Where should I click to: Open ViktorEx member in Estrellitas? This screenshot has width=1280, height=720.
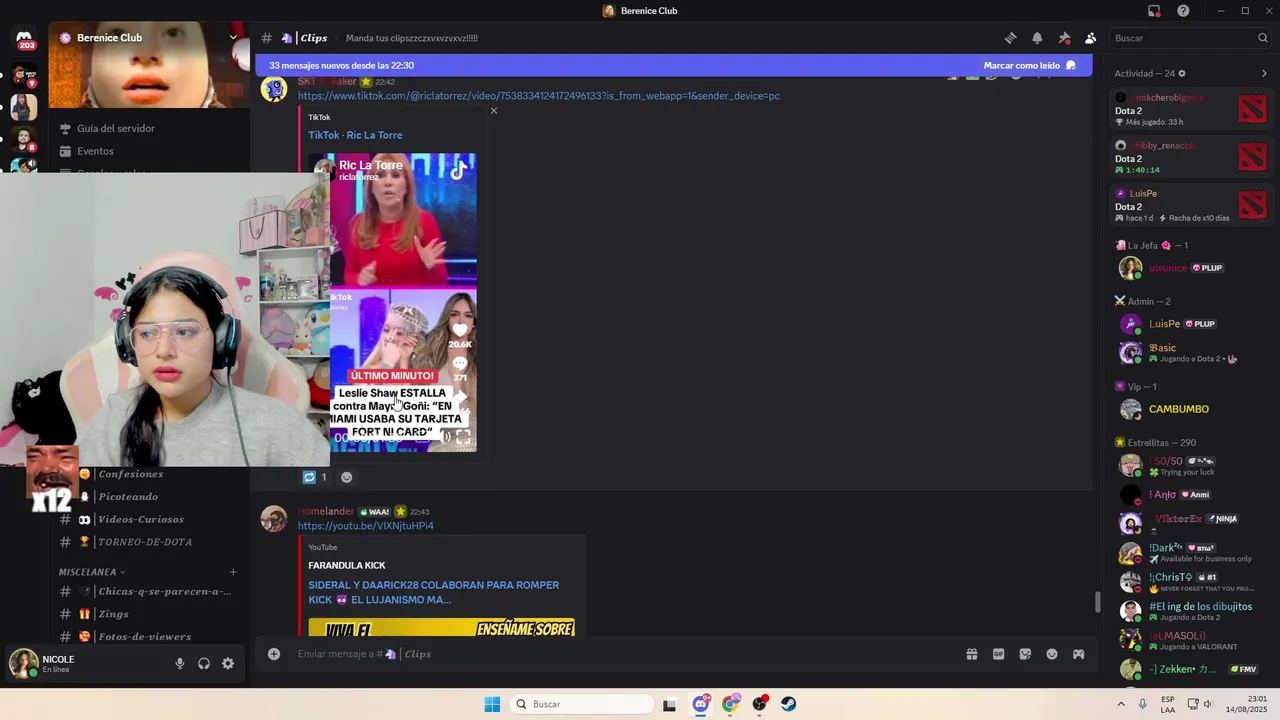point(1191,522)
